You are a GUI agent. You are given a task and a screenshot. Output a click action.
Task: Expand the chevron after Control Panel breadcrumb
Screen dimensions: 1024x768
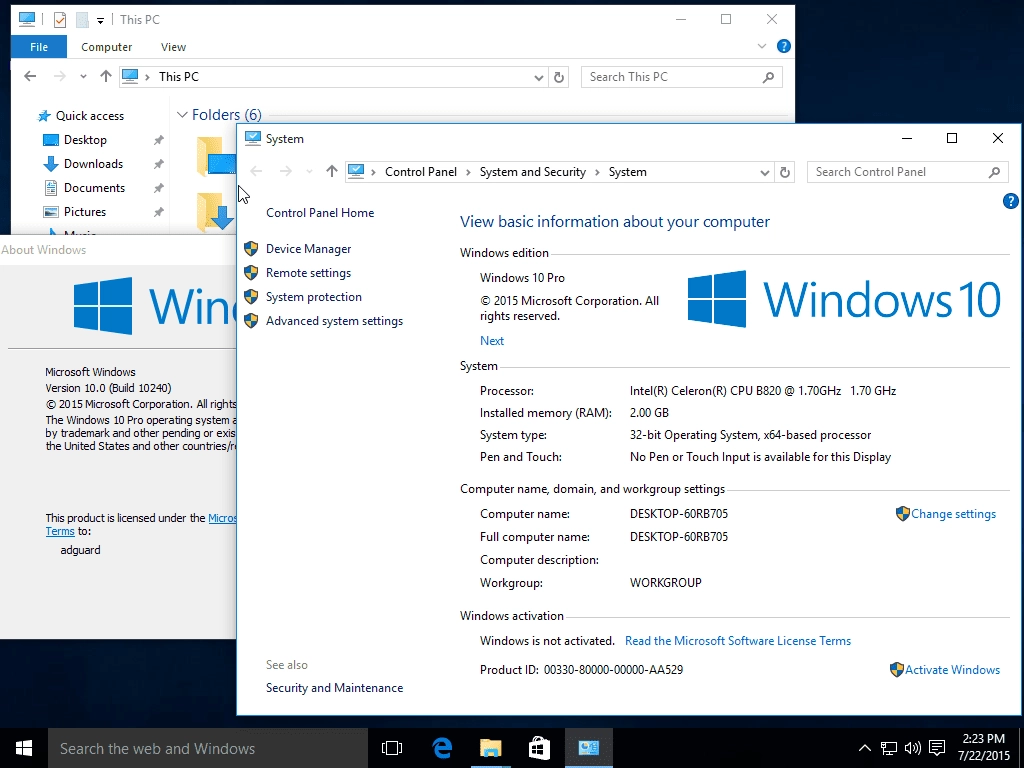point(468,172)
